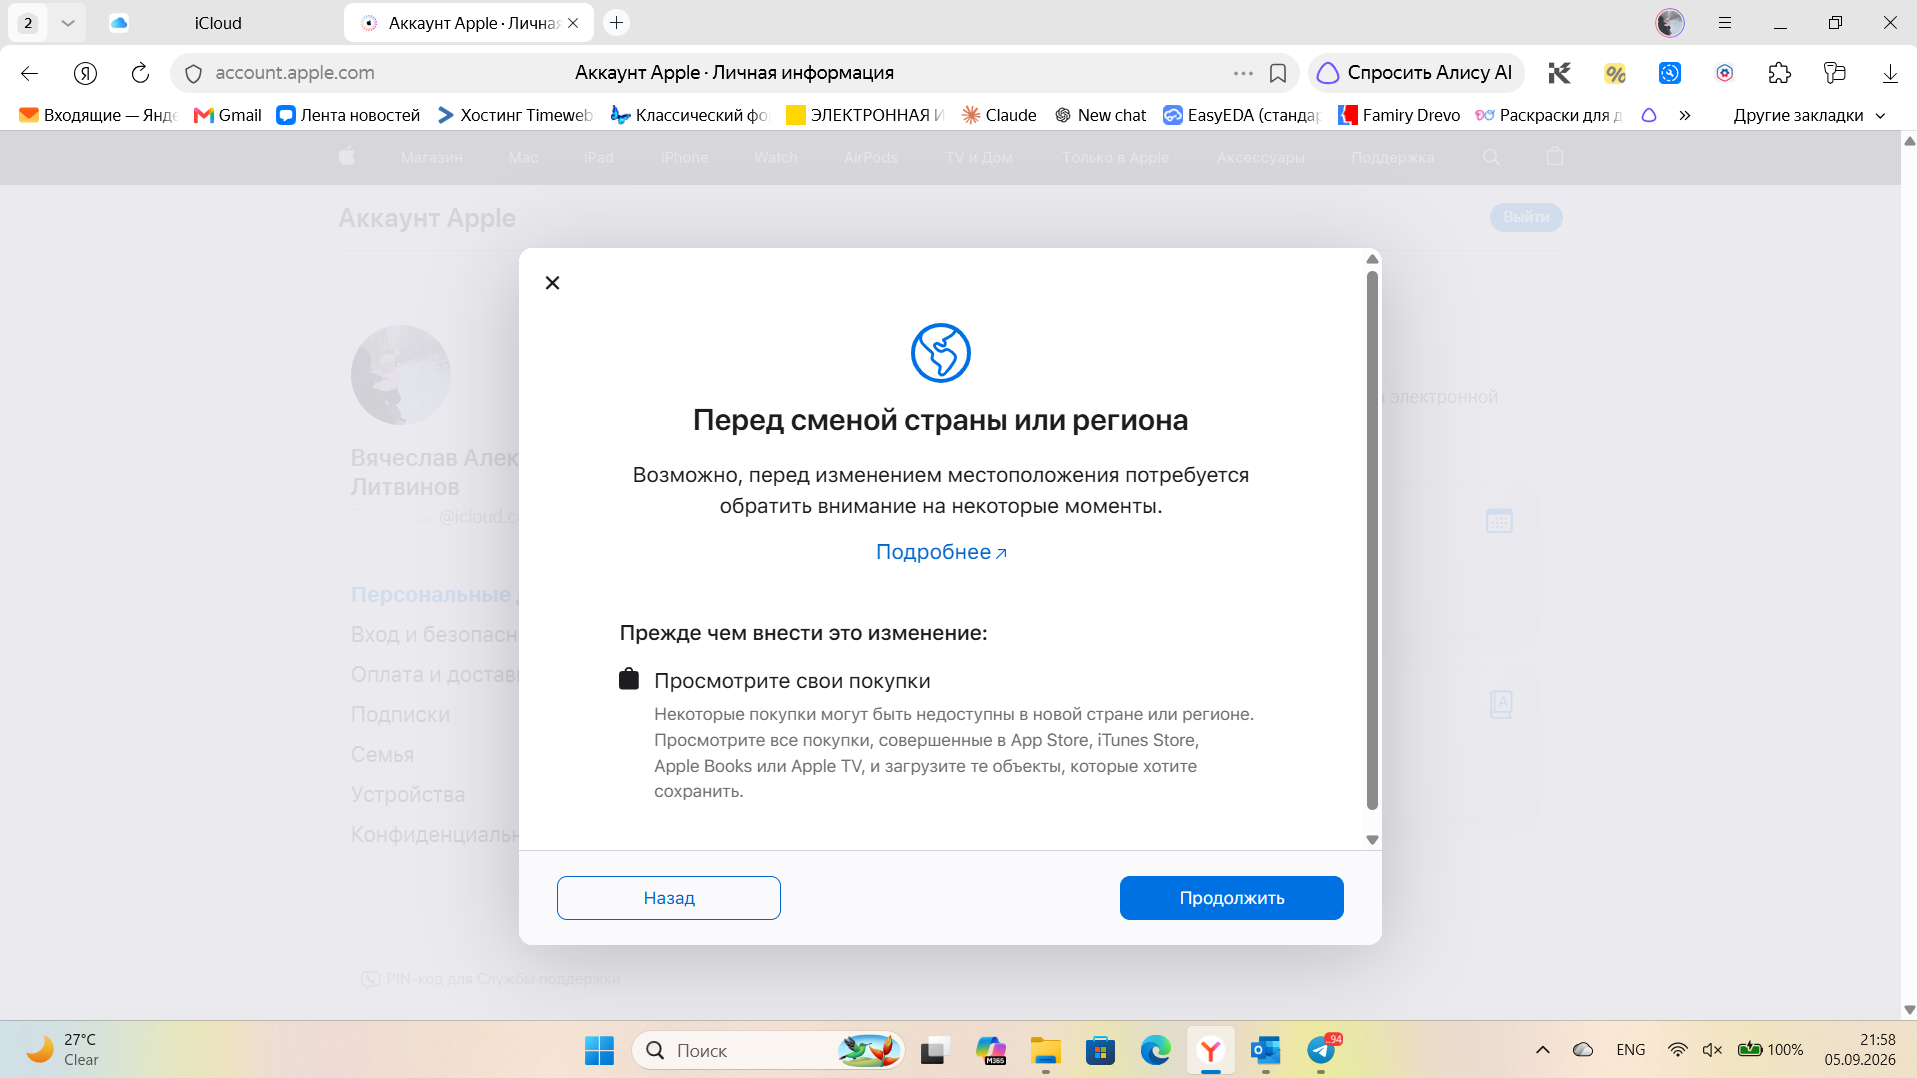This screenshot has width=1917, height=1078.
Task: Open a new browser tab
Action: (617, 22)
